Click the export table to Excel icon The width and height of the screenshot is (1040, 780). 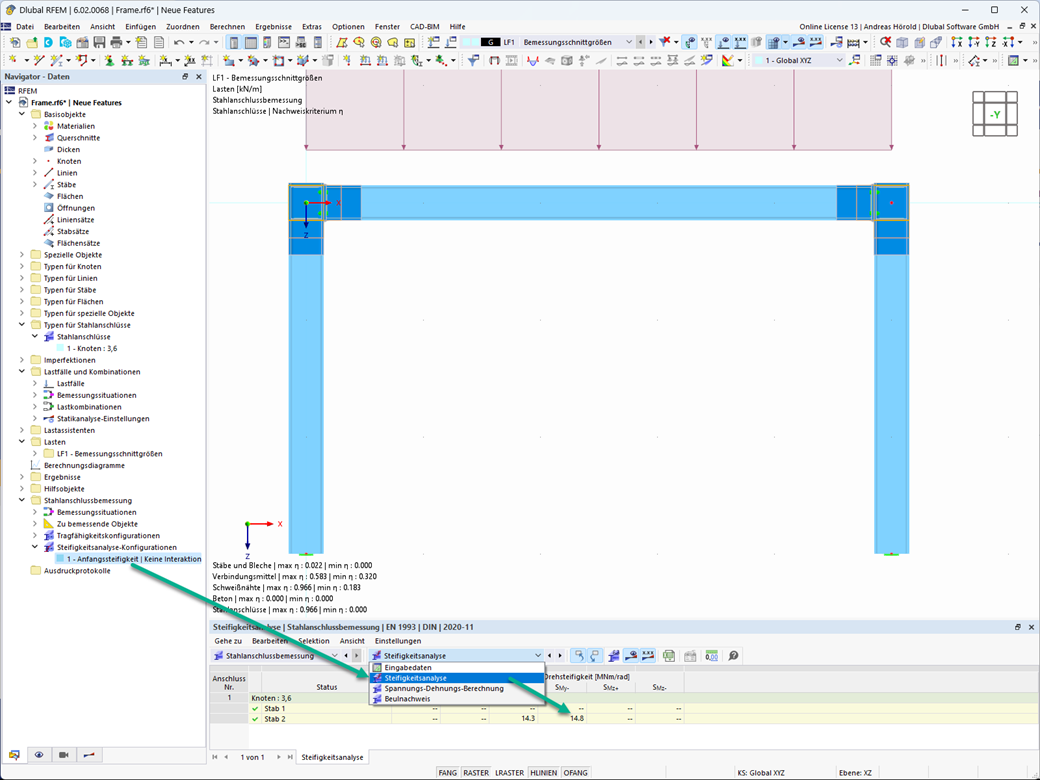tap(669, 655)
